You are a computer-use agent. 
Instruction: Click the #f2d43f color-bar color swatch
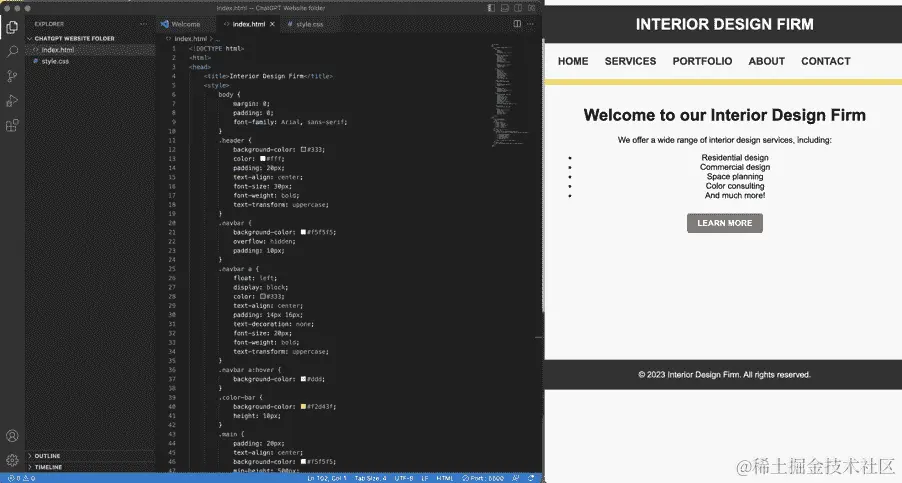pyautogui.click(x=304, y=407)
